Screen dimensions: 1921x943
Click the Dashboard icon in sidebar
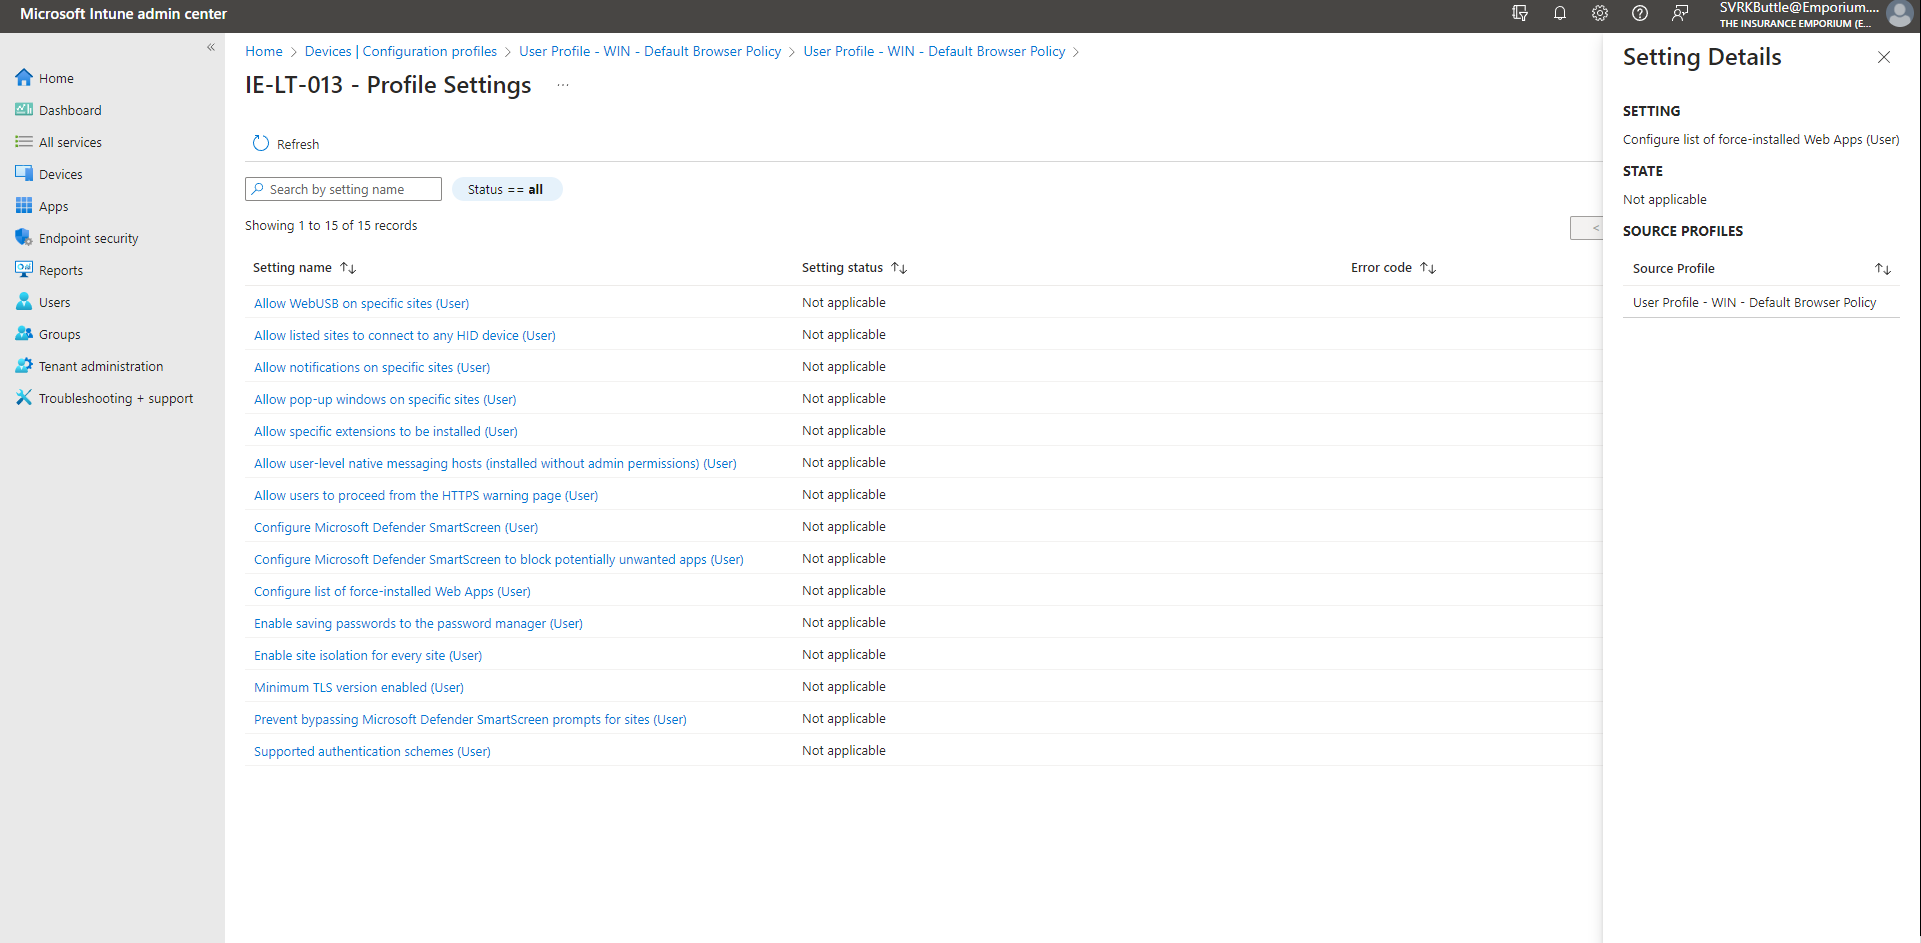pyautogui.click(x=24, y=109)
